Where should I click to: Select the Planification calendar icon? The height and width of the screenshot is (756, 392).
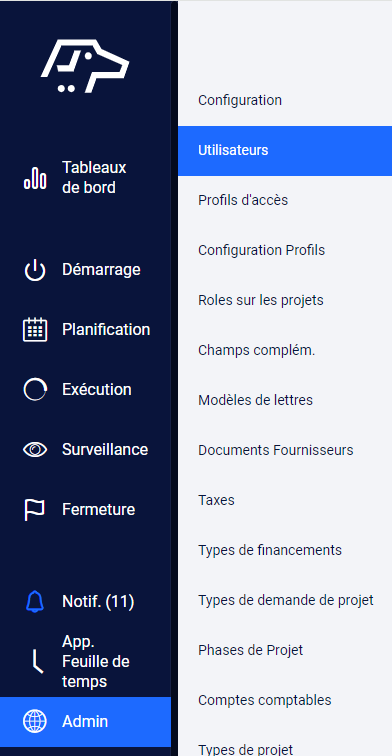point(35,330)
